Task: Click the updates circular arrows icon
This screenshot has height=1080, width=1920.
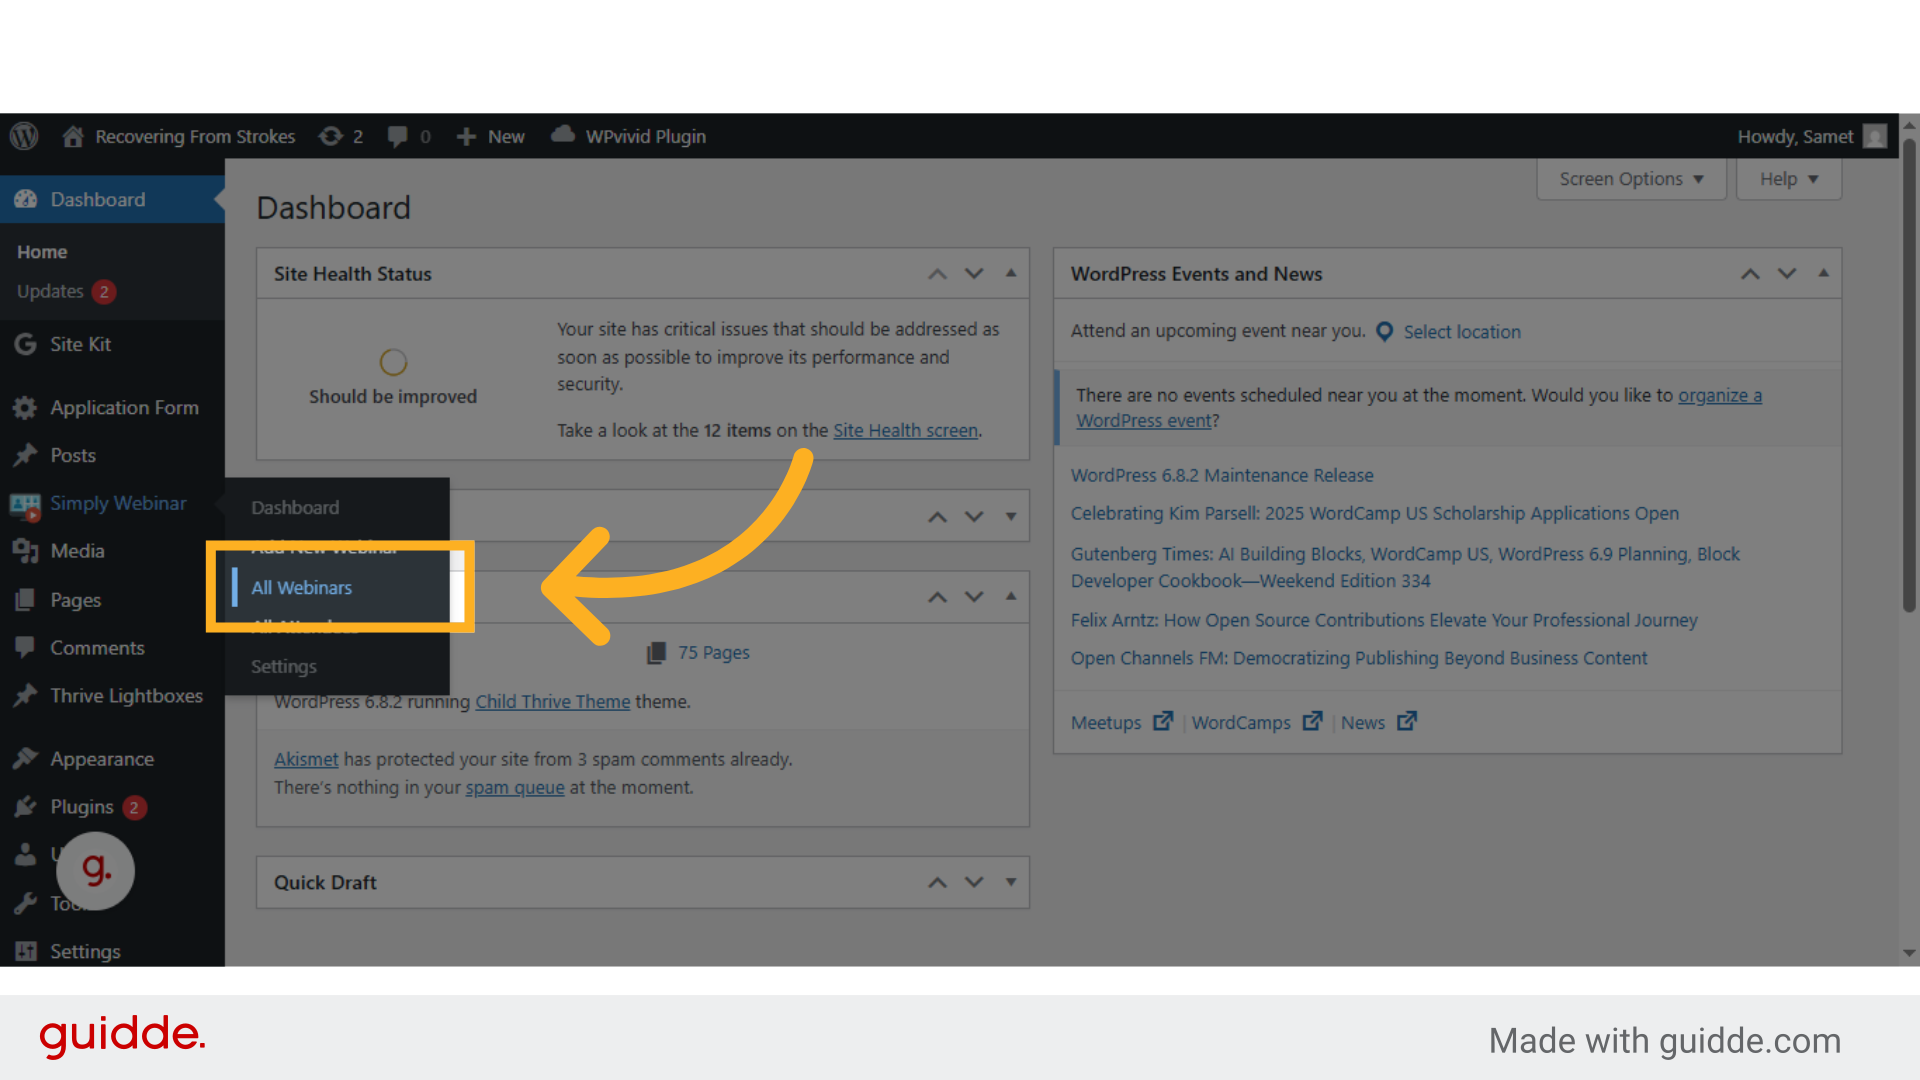Action: (330, 136)
